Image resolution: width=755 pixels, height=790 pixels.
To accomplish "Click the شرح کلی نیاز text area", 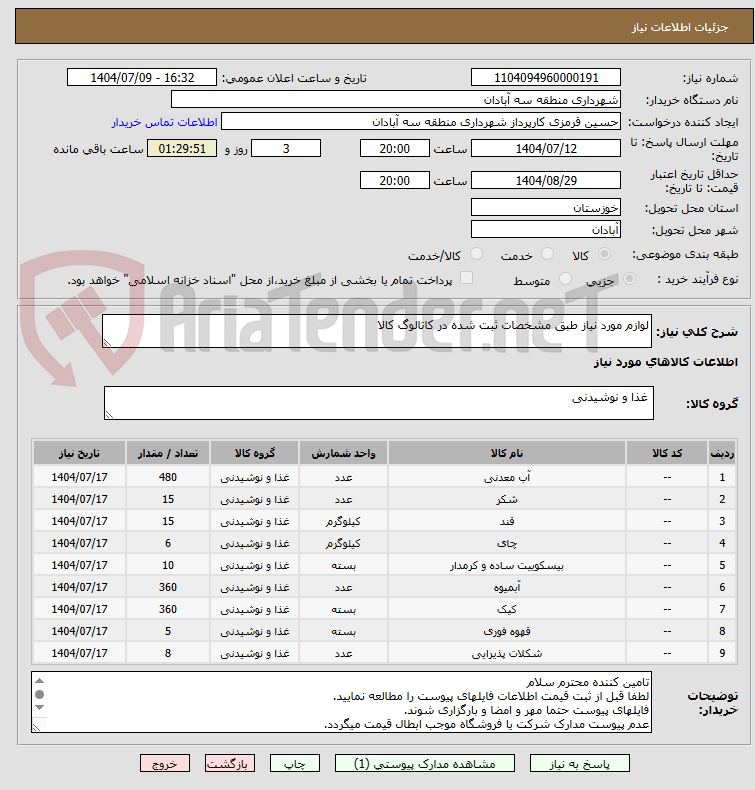I will point(377,331).
